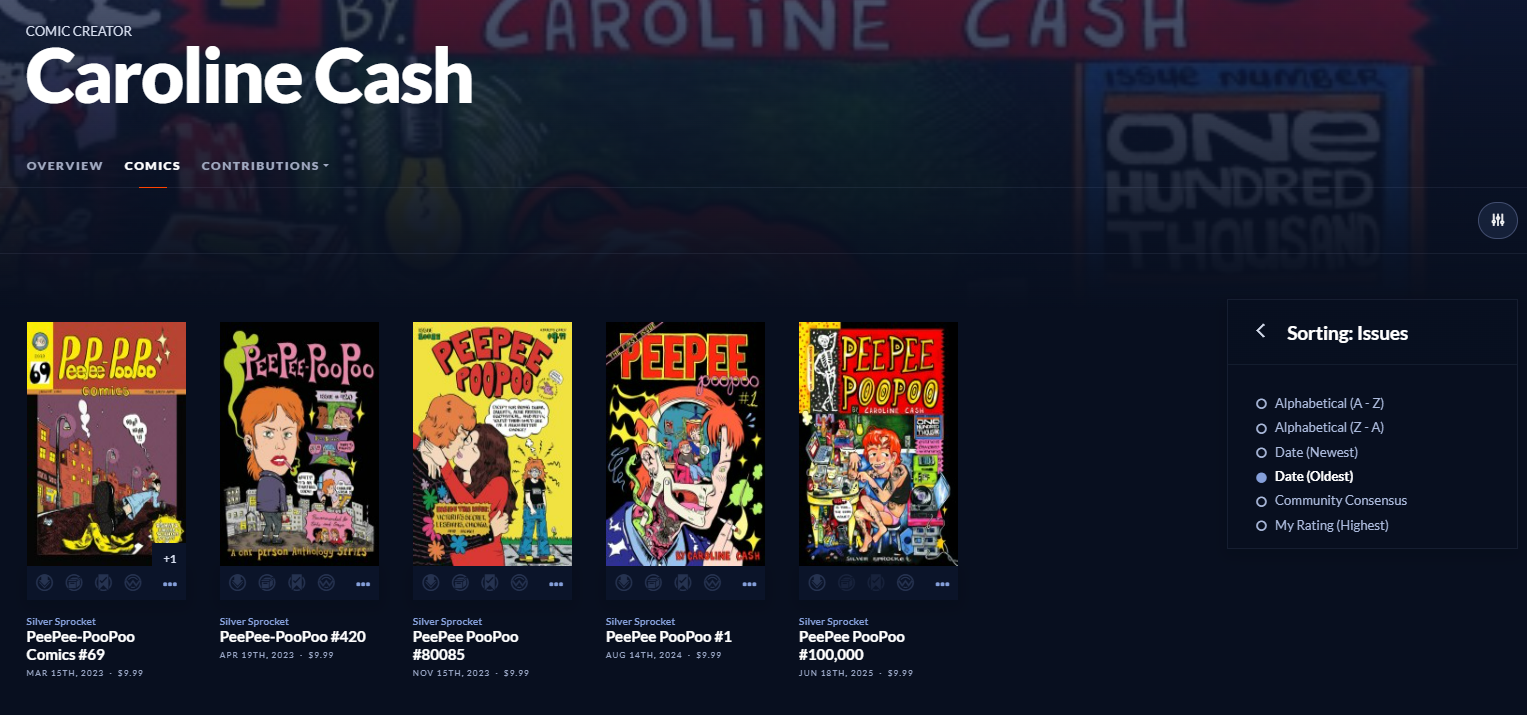Add PeePee-PooPoo #420 to collection icon
The height and width of the screenshot is (715, 1527).
tap(266, 582)
